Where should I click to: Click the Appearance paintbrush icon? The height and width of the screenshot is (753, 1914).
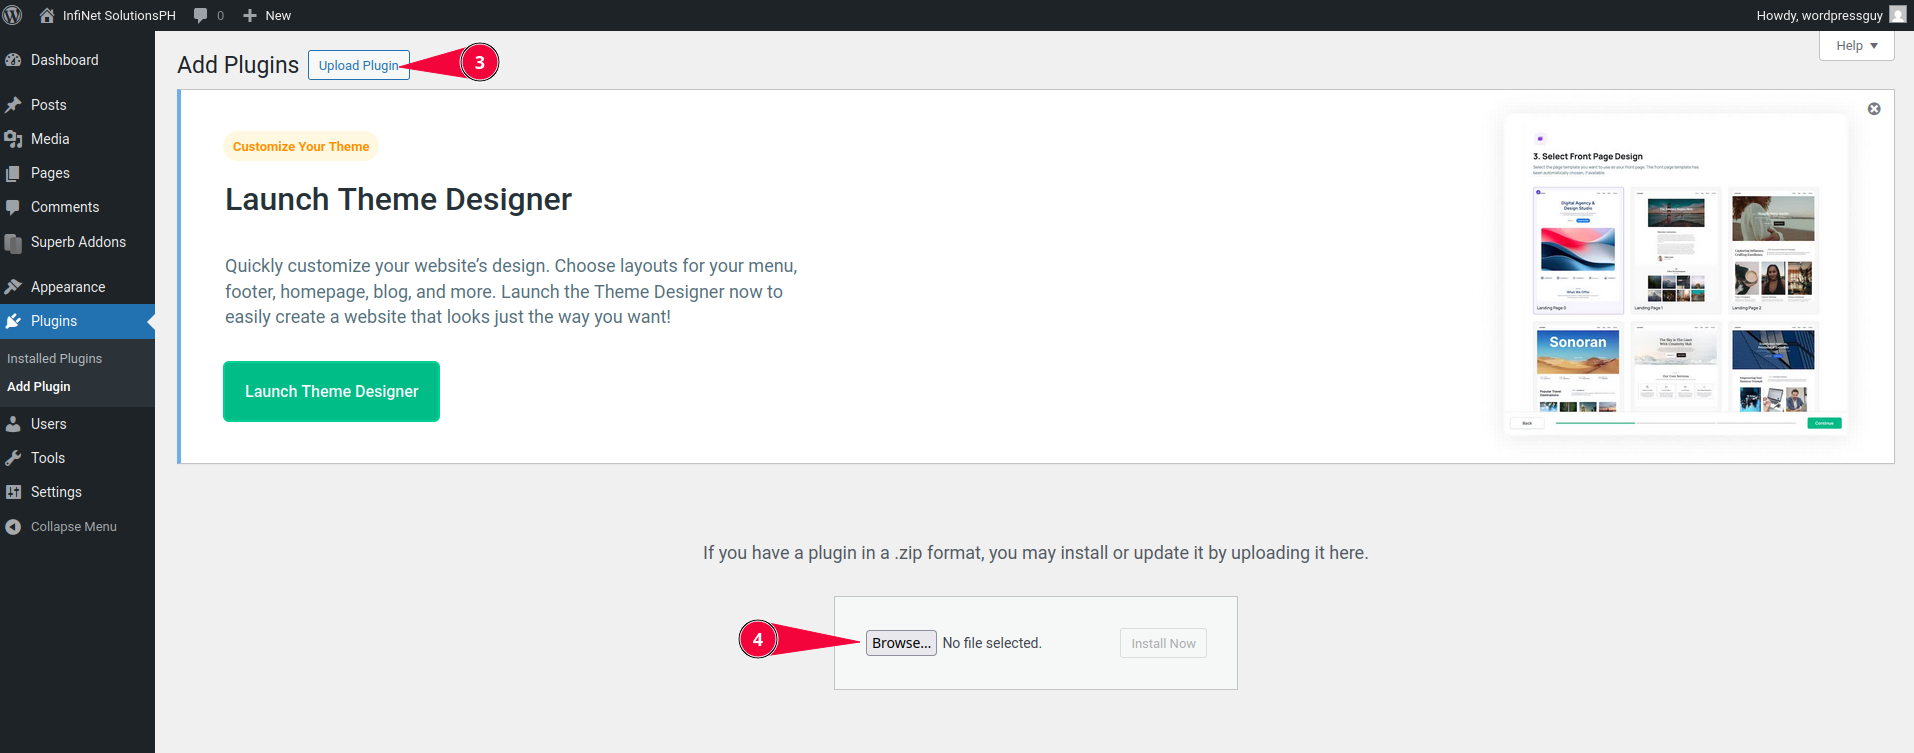(13, 287)
